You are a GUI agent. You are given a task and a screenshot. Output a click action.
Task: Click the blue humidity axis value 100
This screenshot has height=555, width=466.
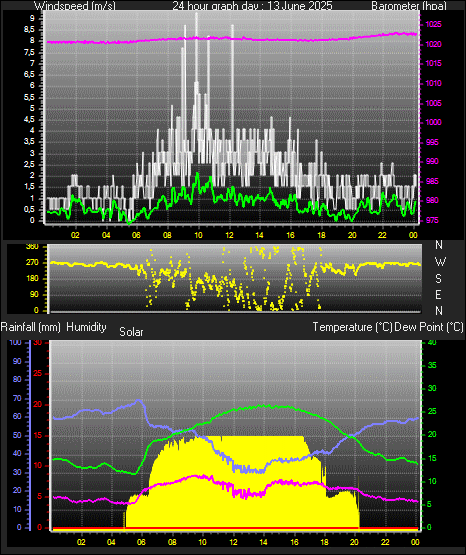point(16,343)
